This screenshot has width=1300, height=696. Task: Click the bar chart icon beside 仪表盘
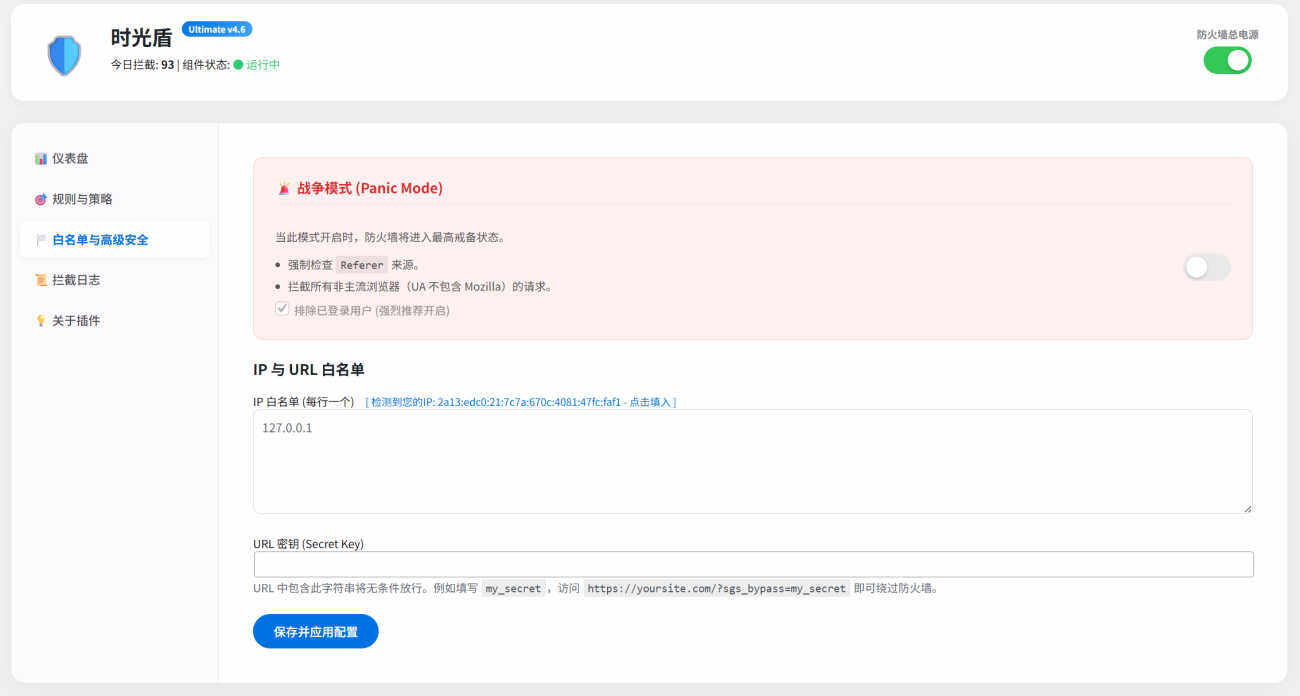pyautogui.click(x=41, y=159)
